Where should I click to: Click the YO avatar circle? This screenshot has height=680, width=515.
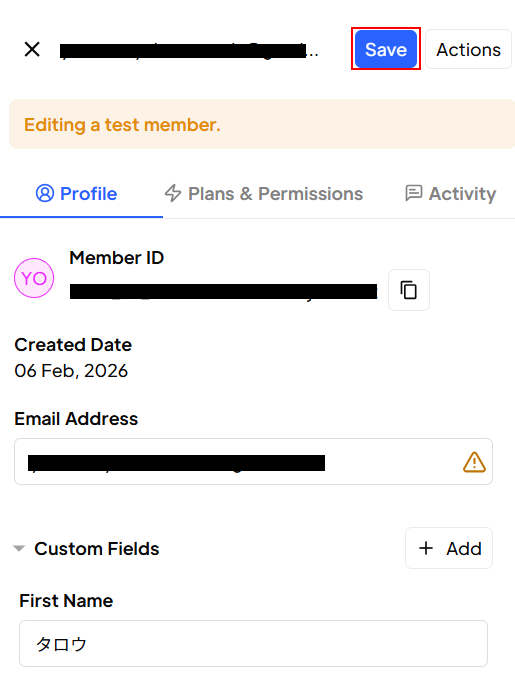click(x=34, y=278)
